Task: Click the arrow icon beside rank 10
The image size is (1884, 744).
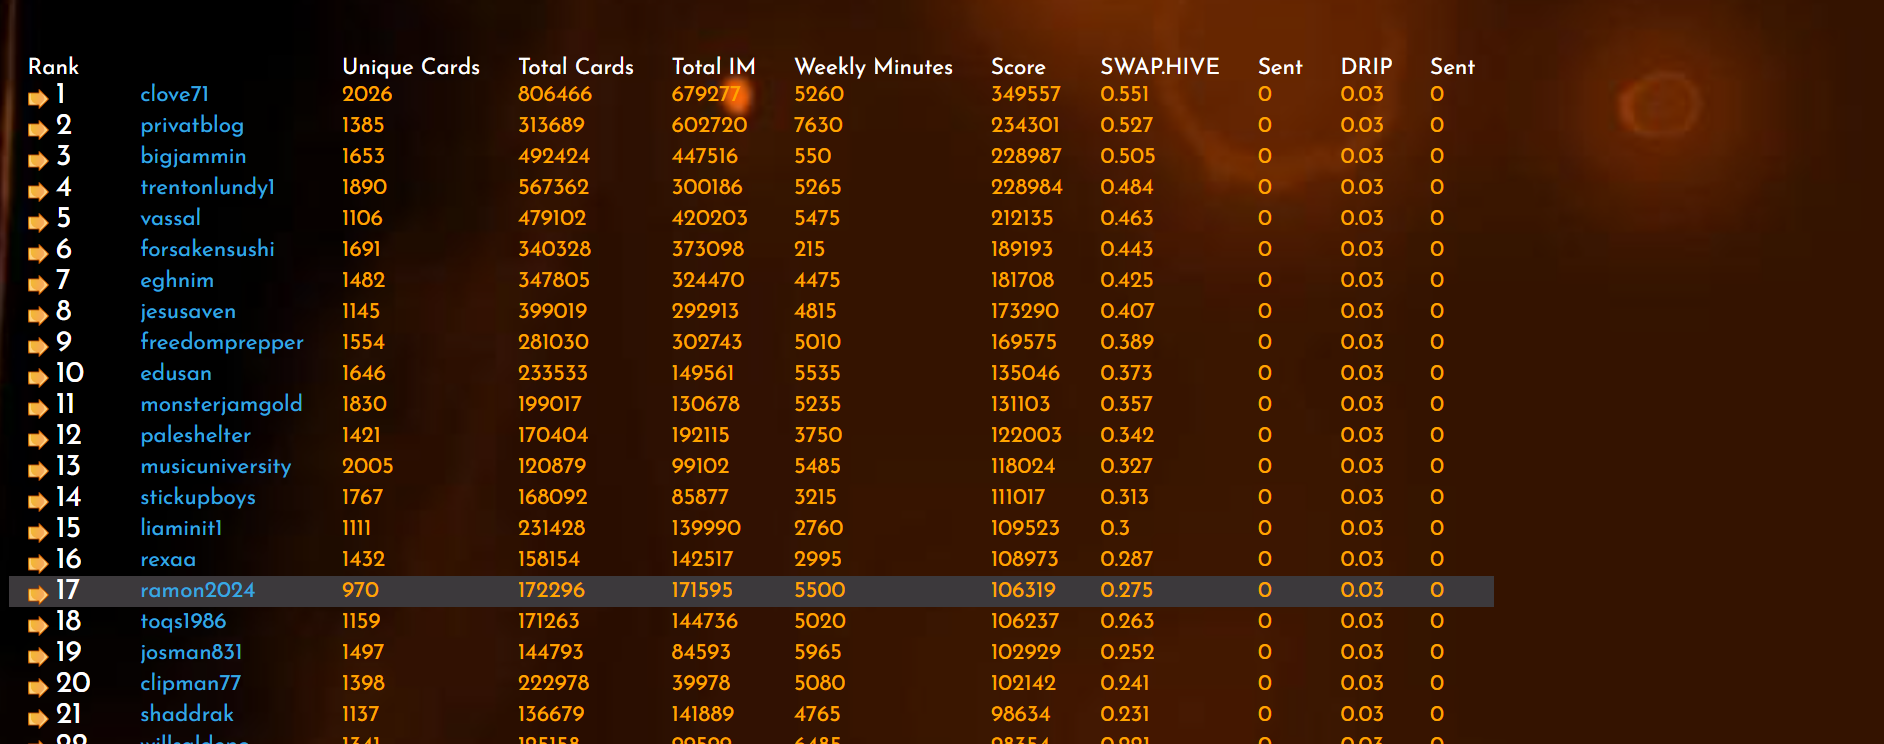Action: coord(38,378)
